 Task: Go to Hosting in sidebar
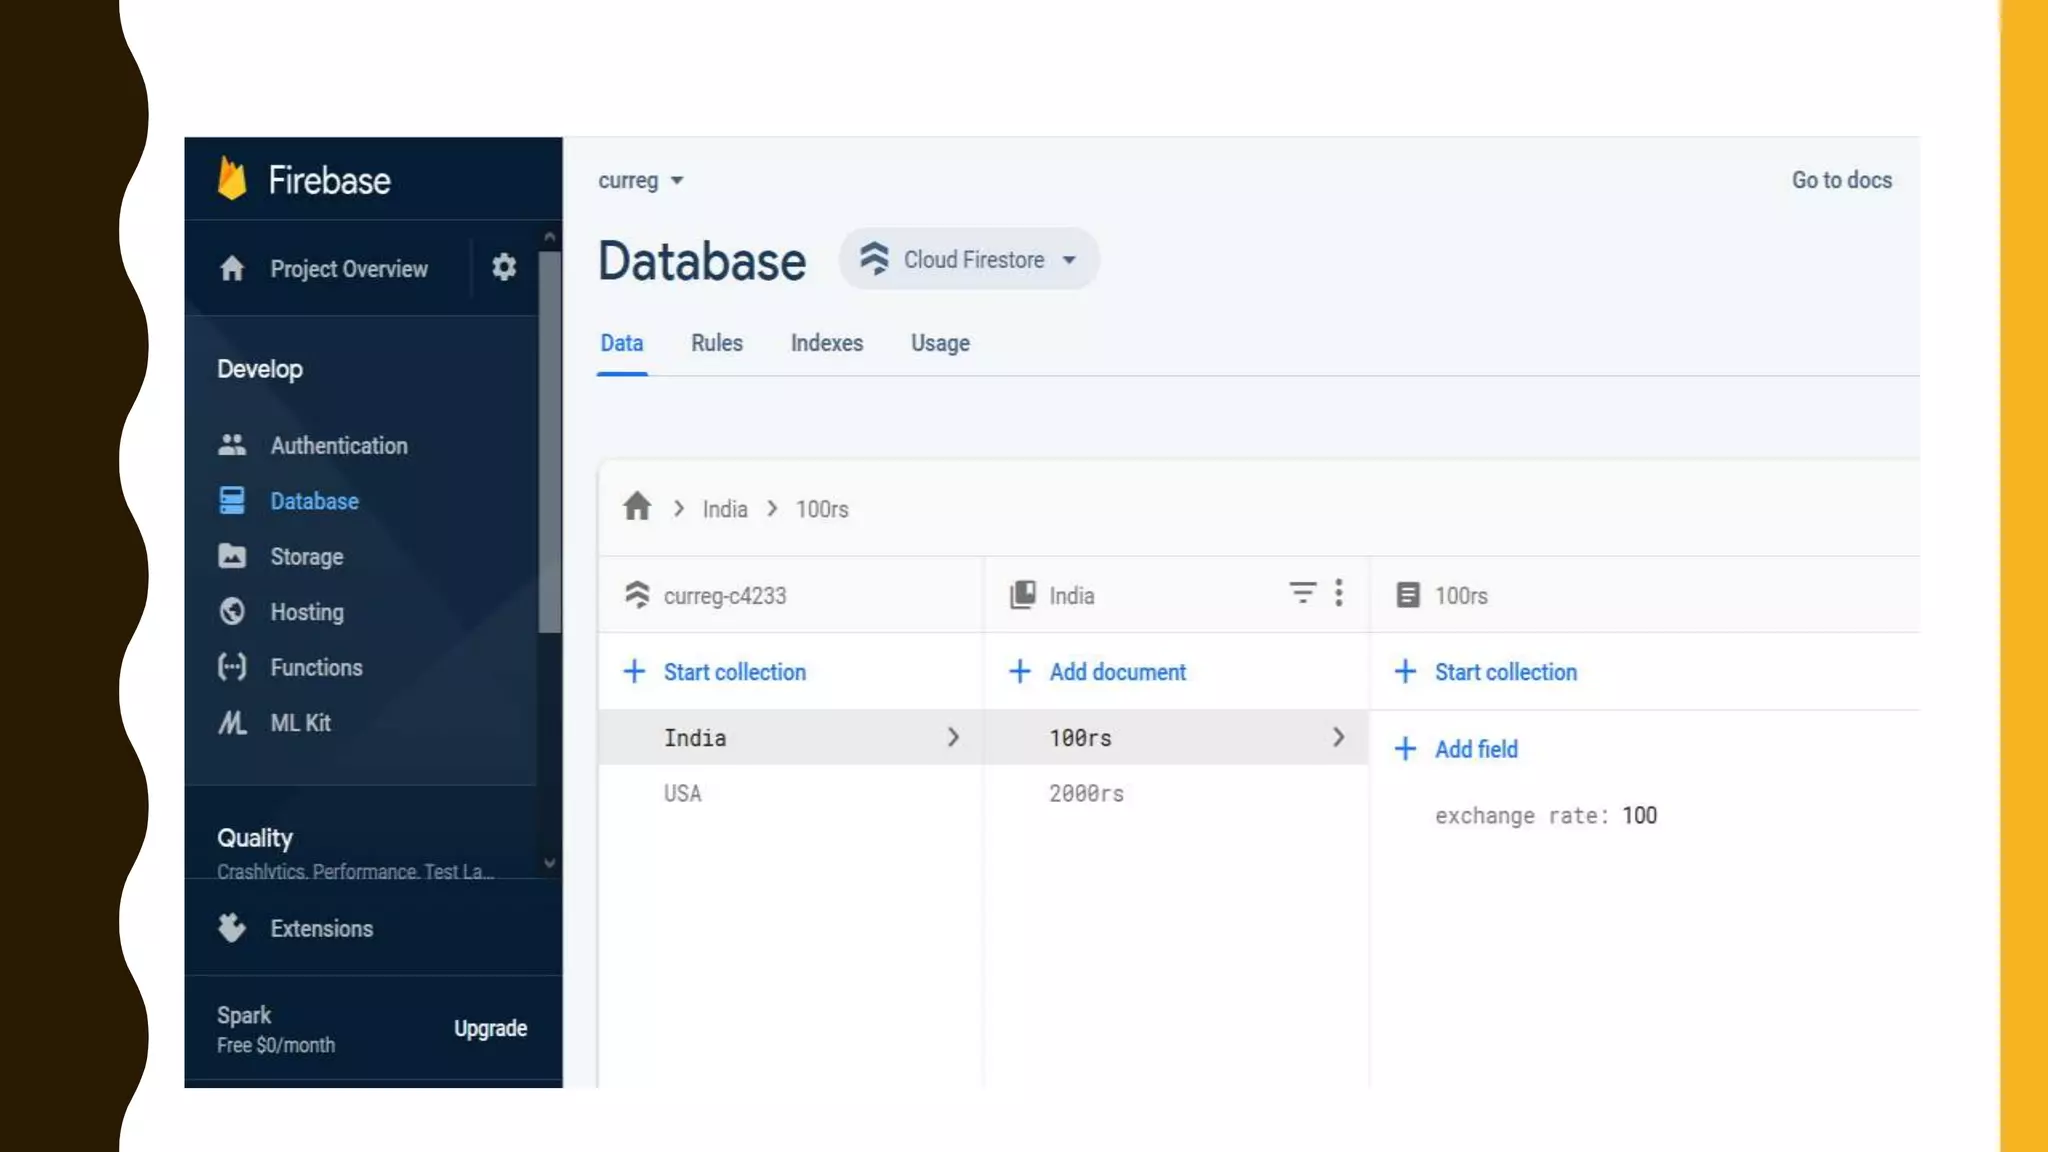306,612
